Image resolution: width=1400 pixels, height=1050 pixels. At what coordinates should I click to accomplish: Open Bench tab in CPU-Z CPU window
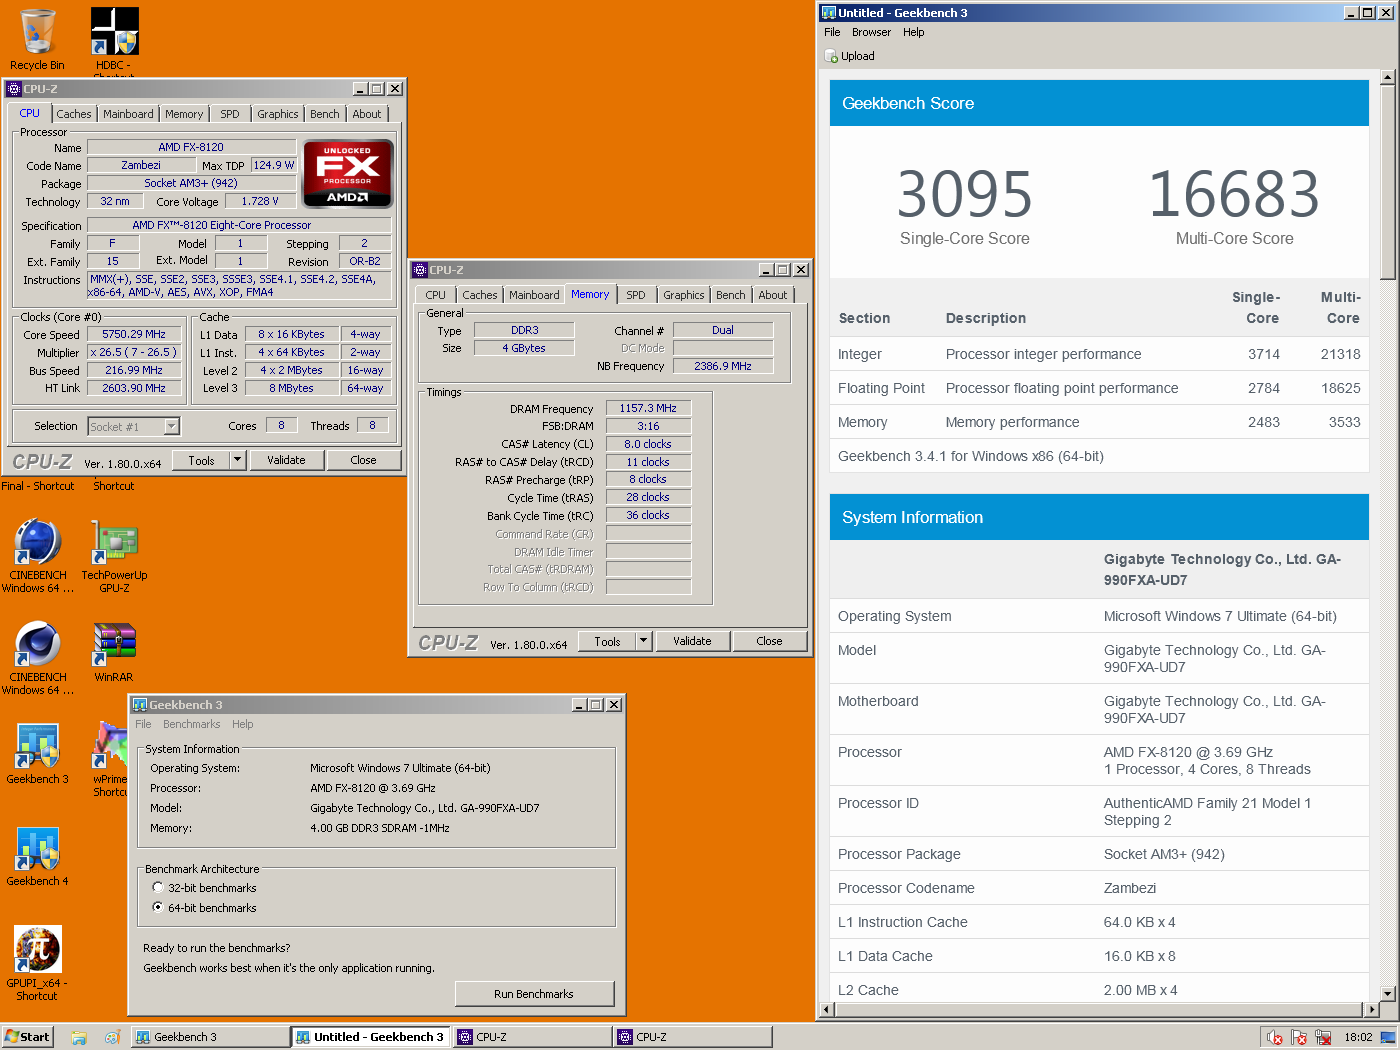point(325,114)
